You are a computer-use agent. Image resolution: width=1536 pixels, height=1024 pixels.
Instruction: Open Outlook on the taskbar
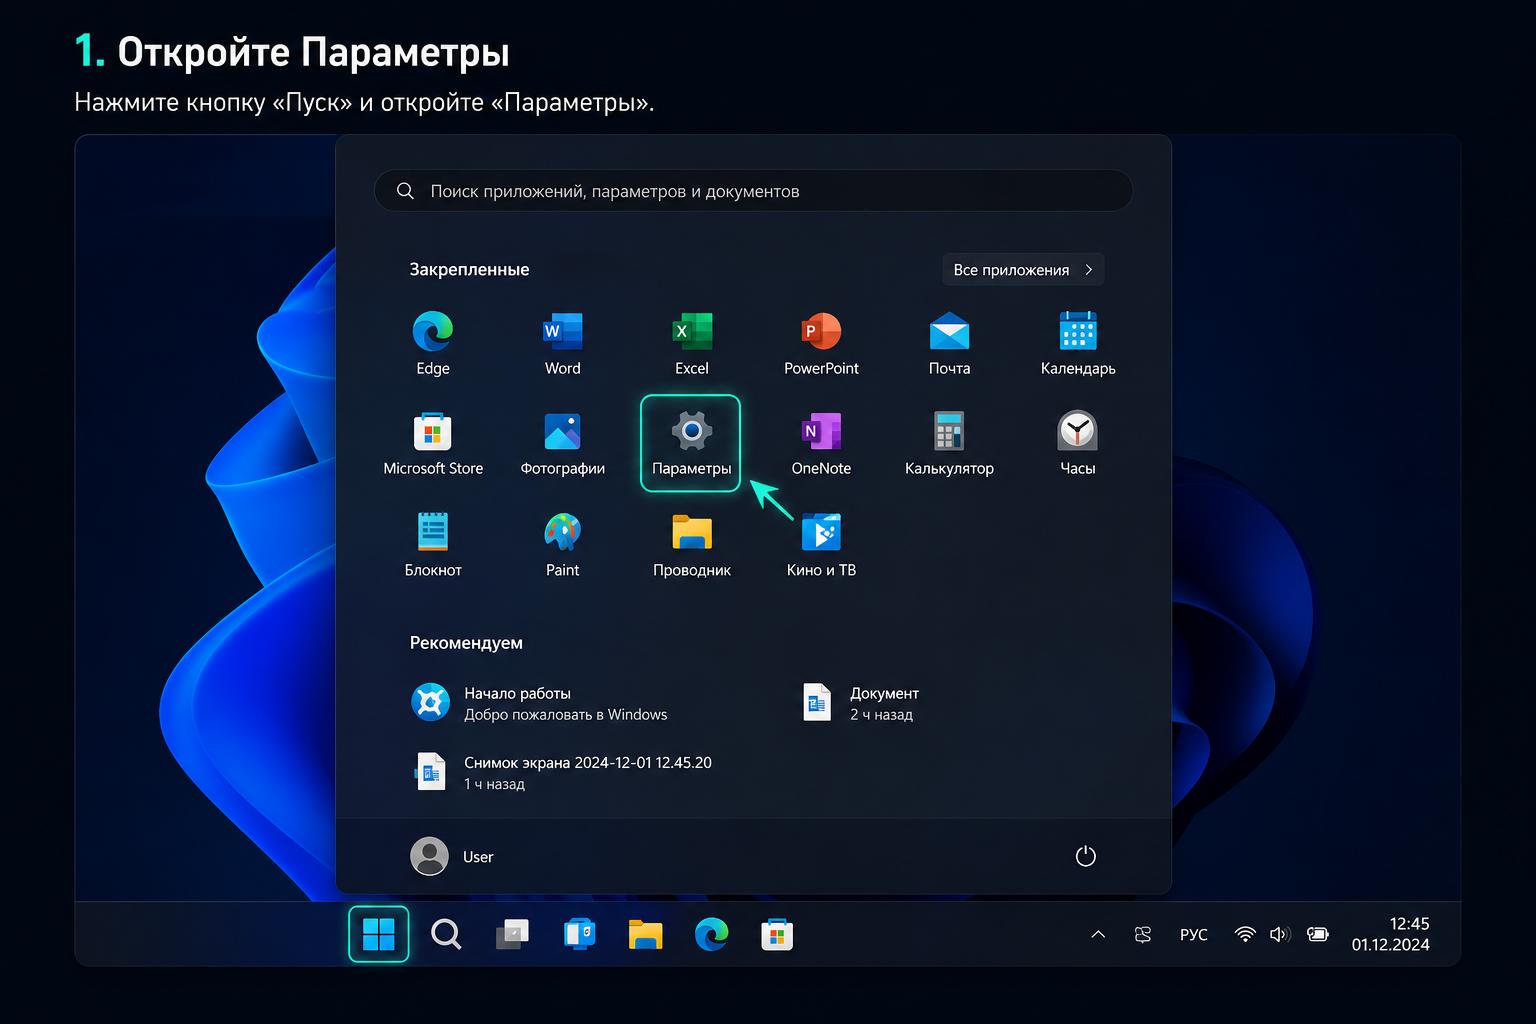coord(579,934)
